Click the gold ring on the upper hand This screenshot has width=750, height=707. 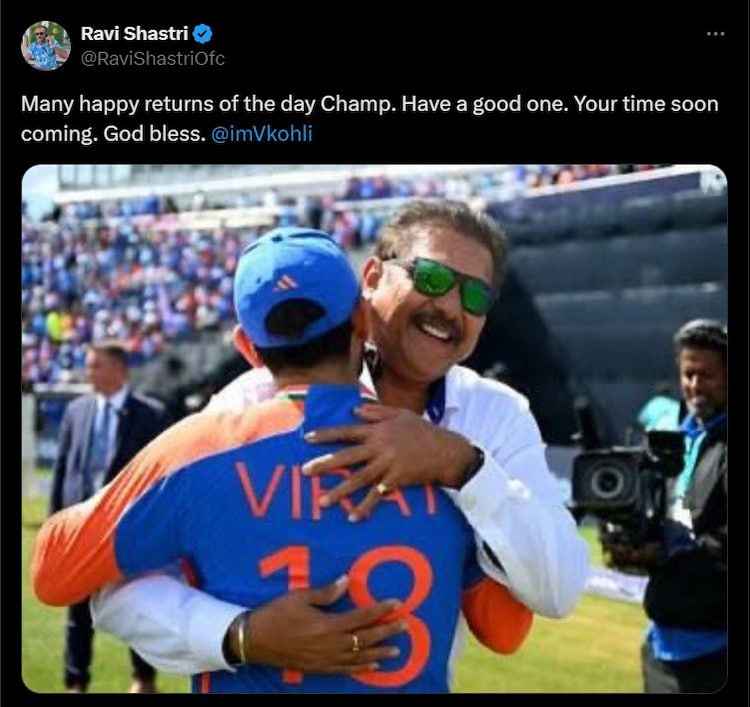pos(383,489)
